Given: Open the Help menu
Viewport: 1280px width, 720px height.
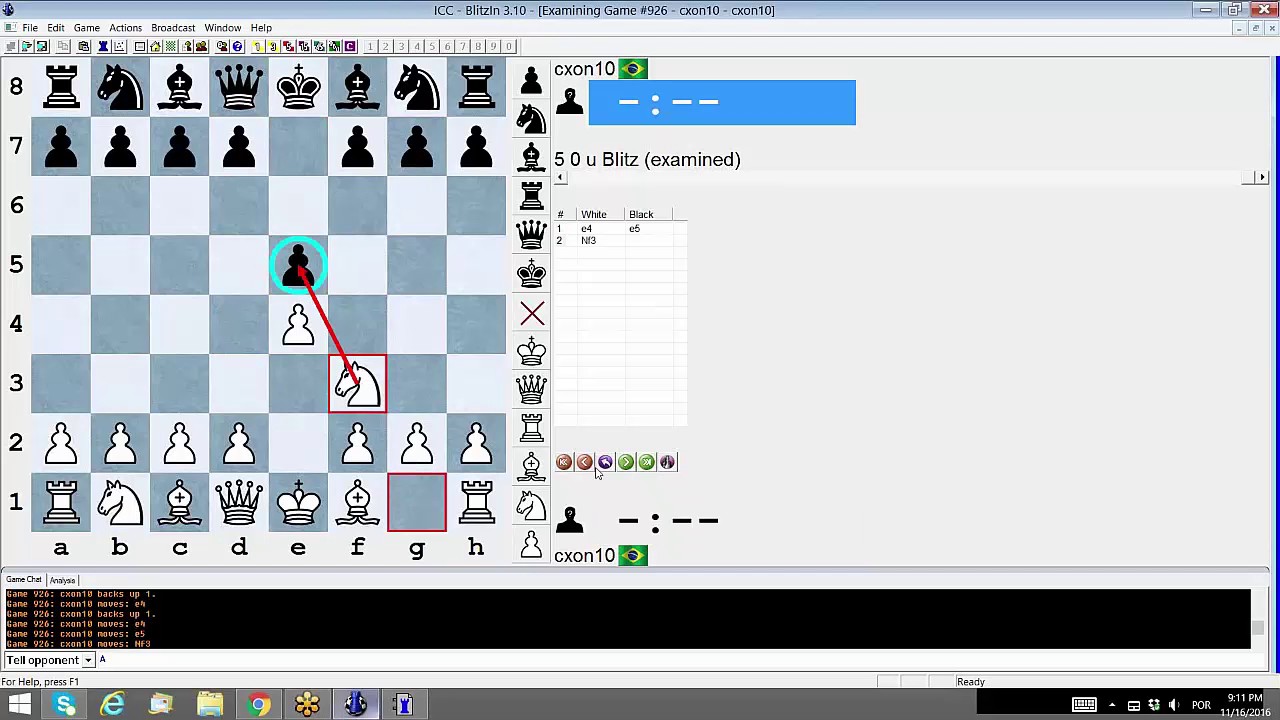Looking at the screenshot, I should pos(261,28).
